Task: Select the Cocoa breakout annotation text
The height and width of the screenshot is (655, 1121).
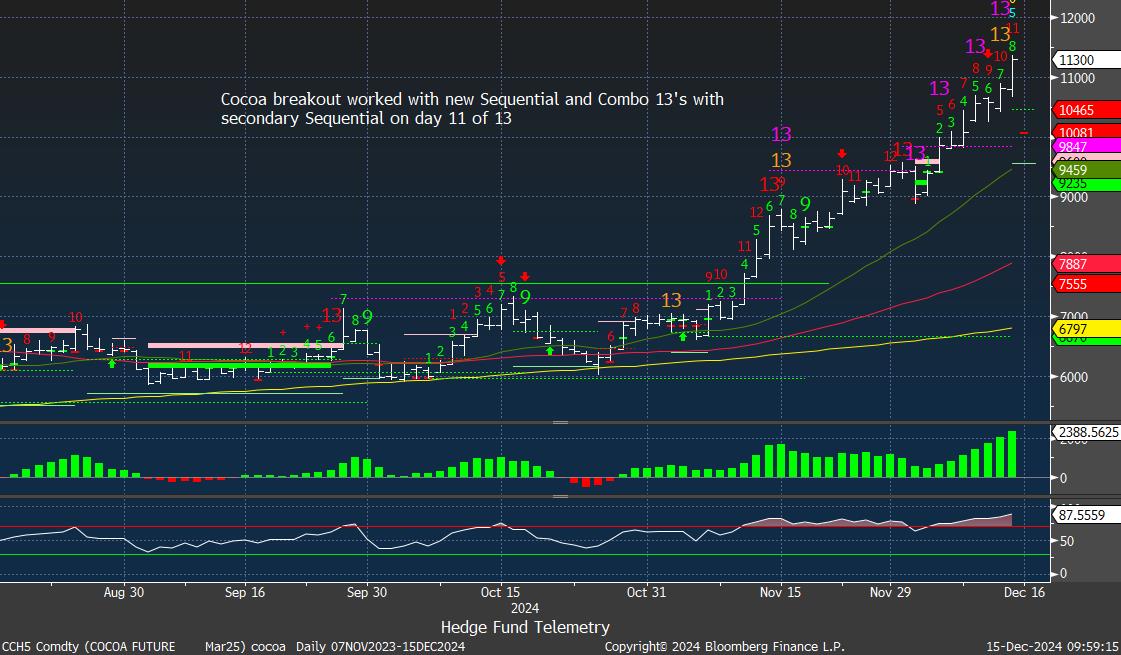Action: point(471,109)
